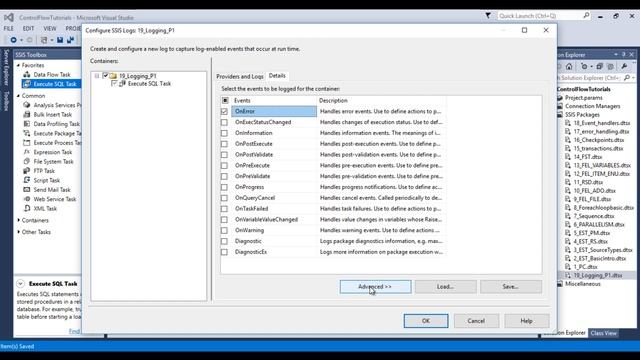
Task: Choose the Web Service Task icon
Action: pos(27,199)
